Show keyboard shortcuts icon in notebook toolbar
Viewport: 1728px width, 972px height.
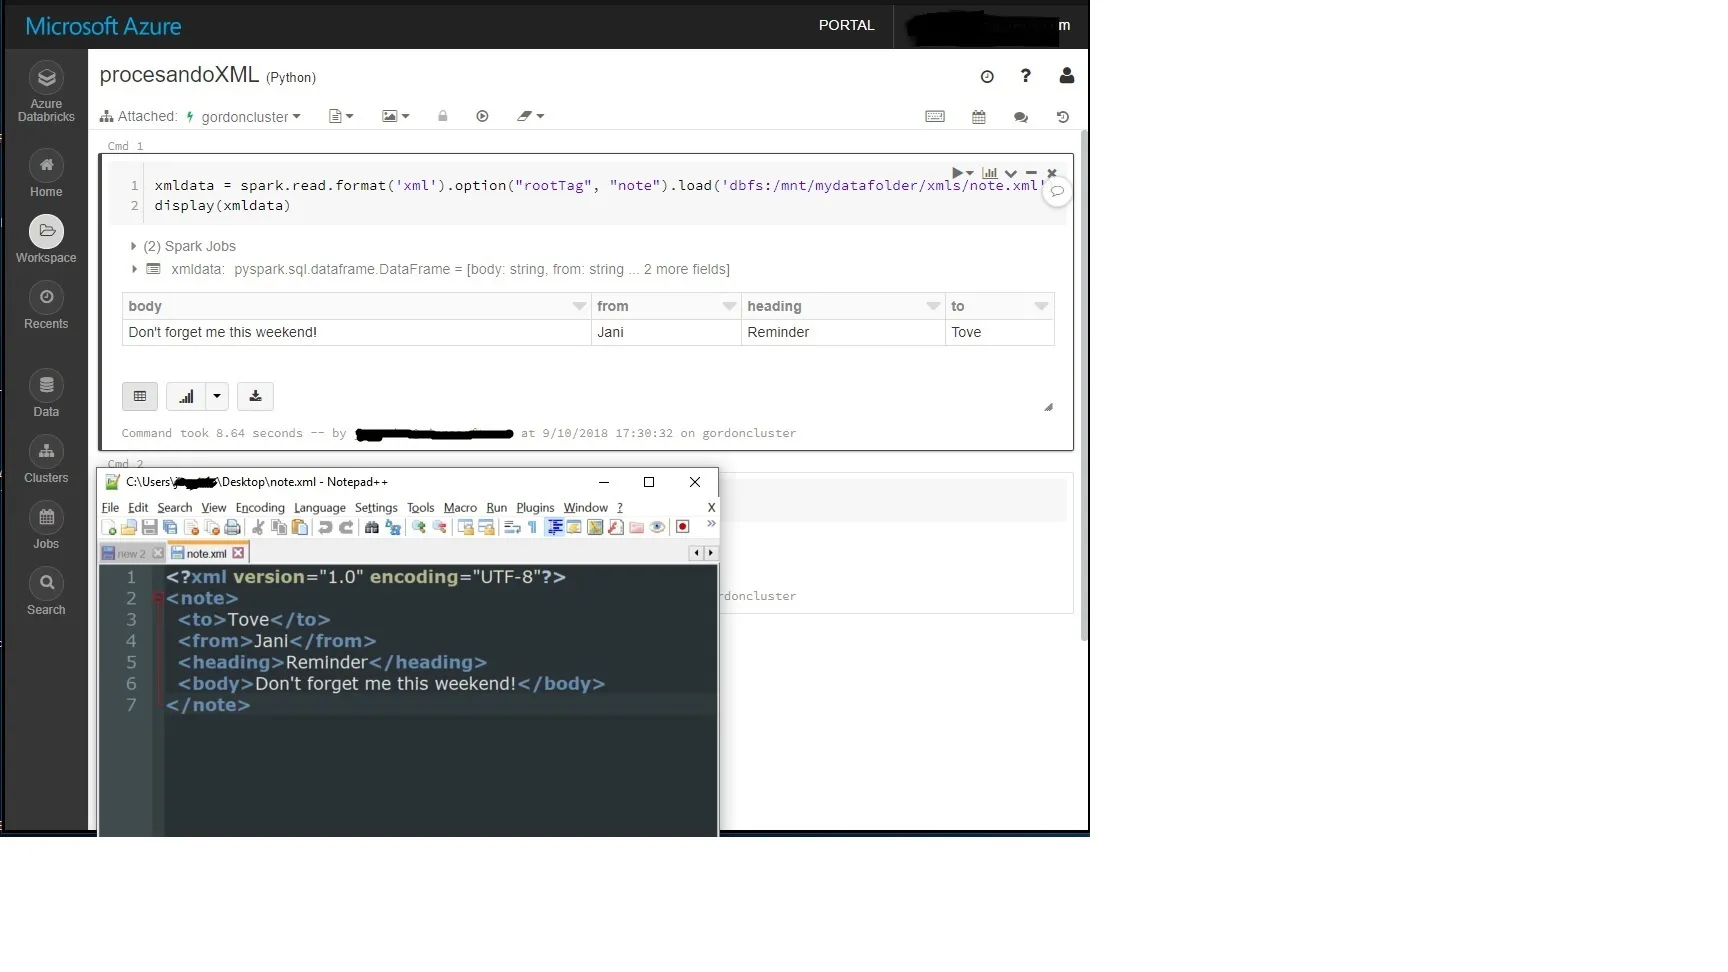click(x=935, y=116)
